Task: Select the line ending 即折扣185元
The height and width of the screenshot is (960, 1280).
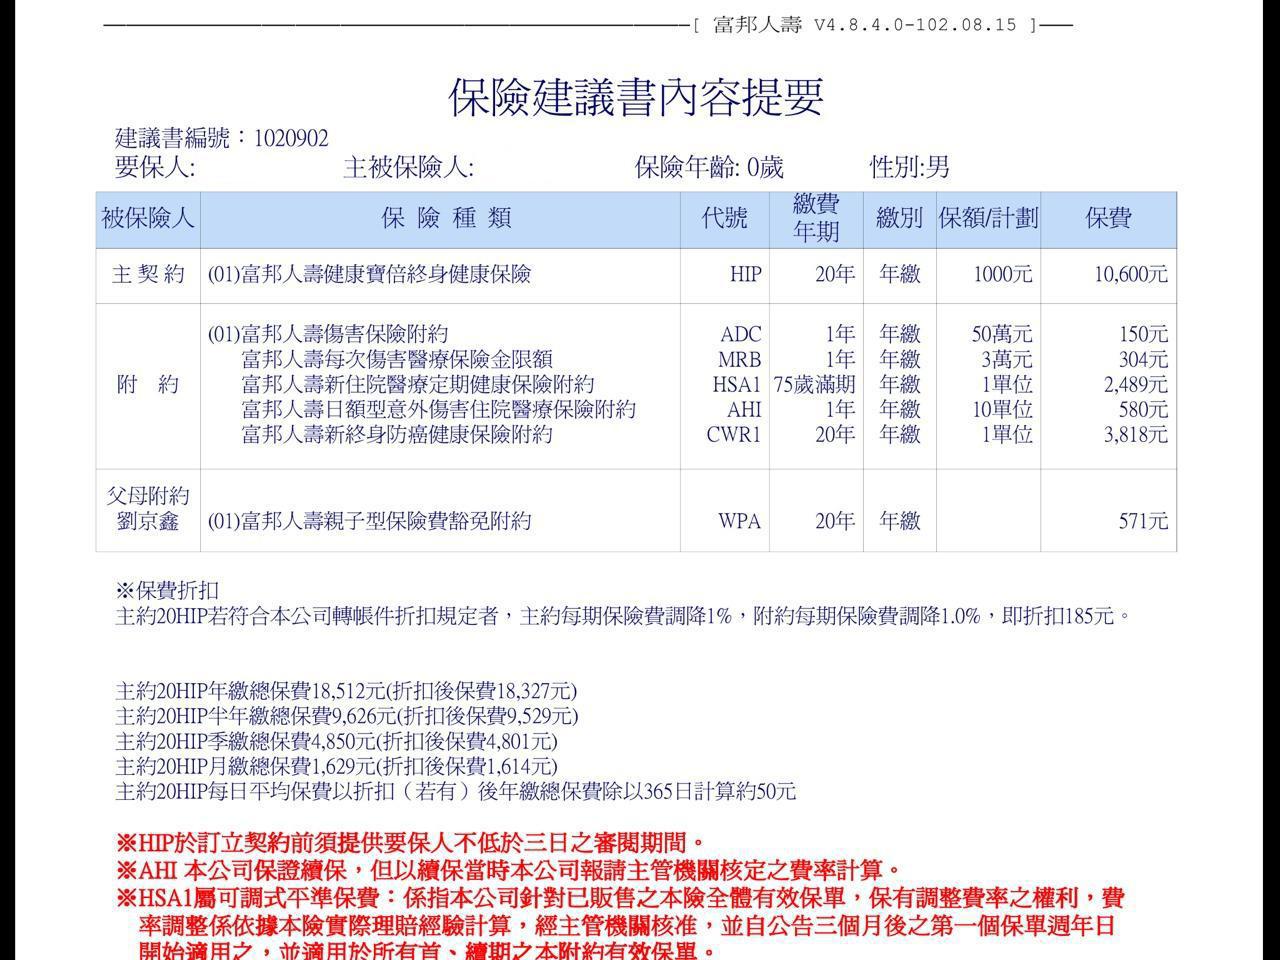Action: [x=623, y=616]
